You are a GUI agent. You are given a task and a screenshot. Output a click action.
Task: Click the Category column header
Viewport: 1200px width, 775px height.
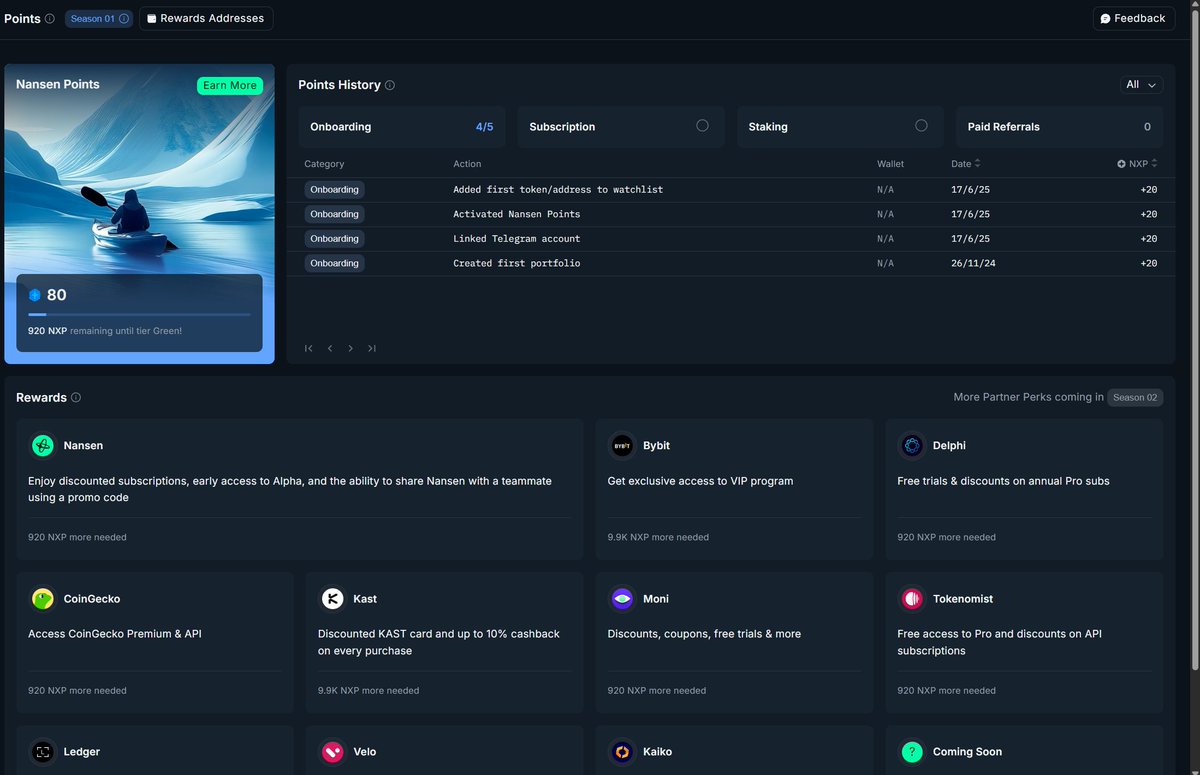[x=324, y=164]
